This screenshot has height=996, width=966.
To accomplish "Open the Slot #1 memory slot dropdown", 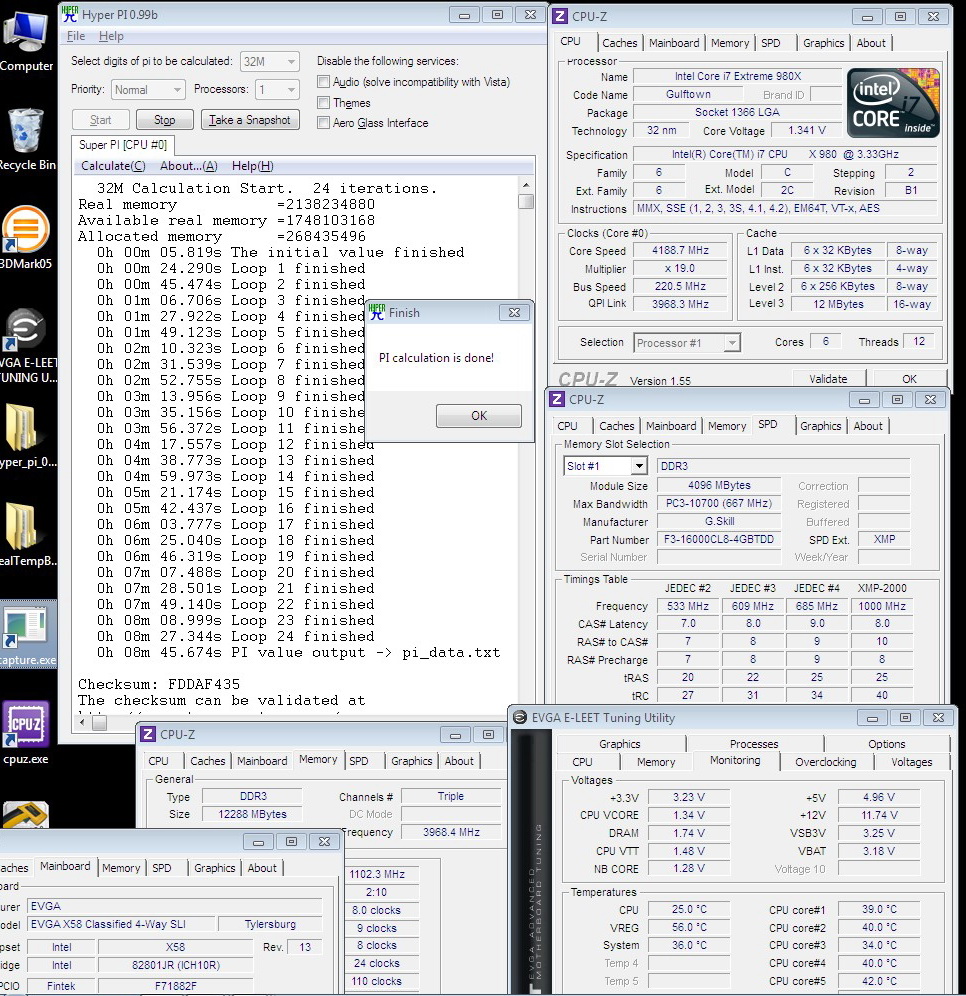I will click(x=605, y=466).
